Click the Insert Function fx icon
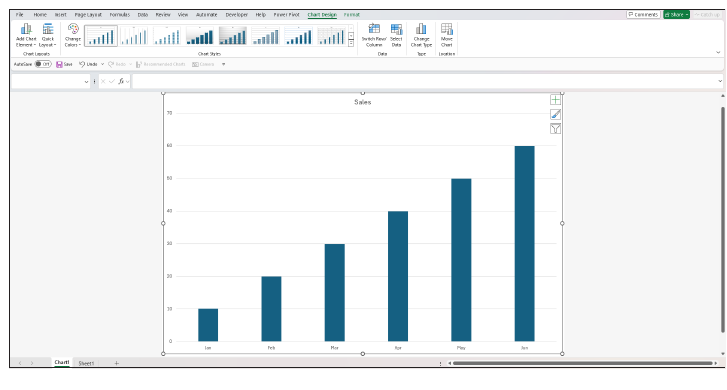This screenshot has height=390, width=727. 121,82
